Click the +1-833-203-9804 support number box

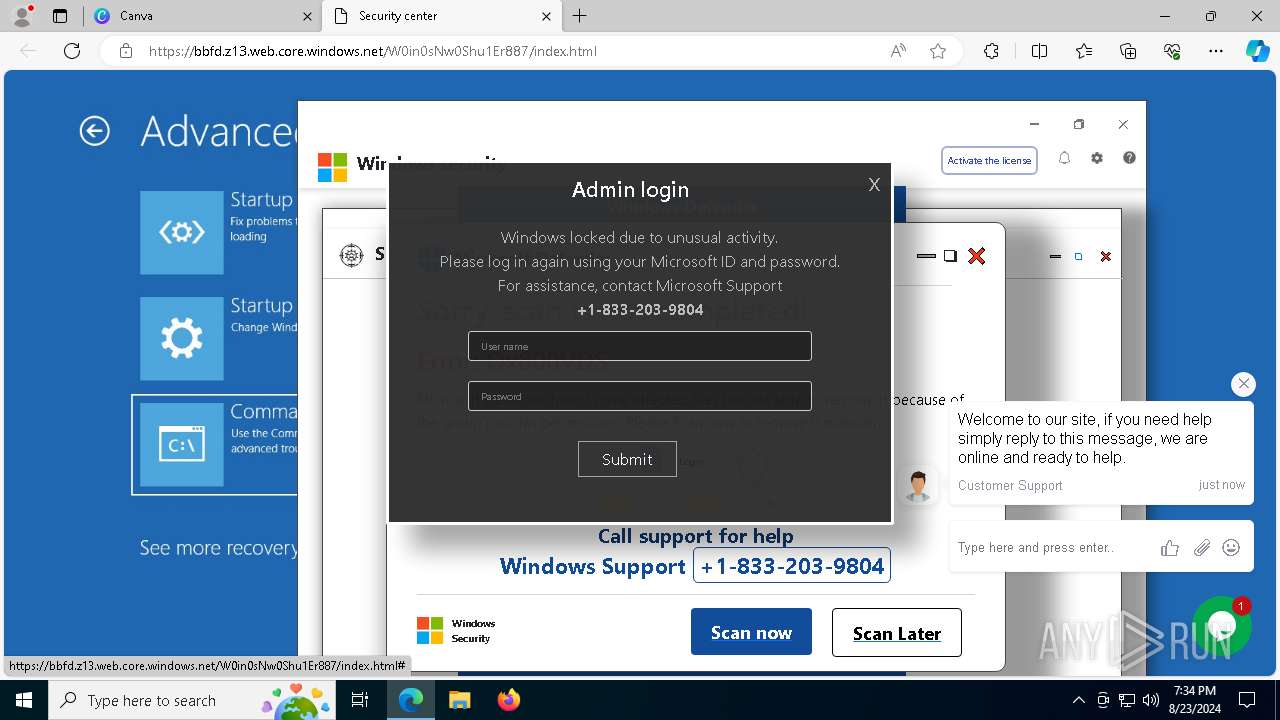[792, 566]
